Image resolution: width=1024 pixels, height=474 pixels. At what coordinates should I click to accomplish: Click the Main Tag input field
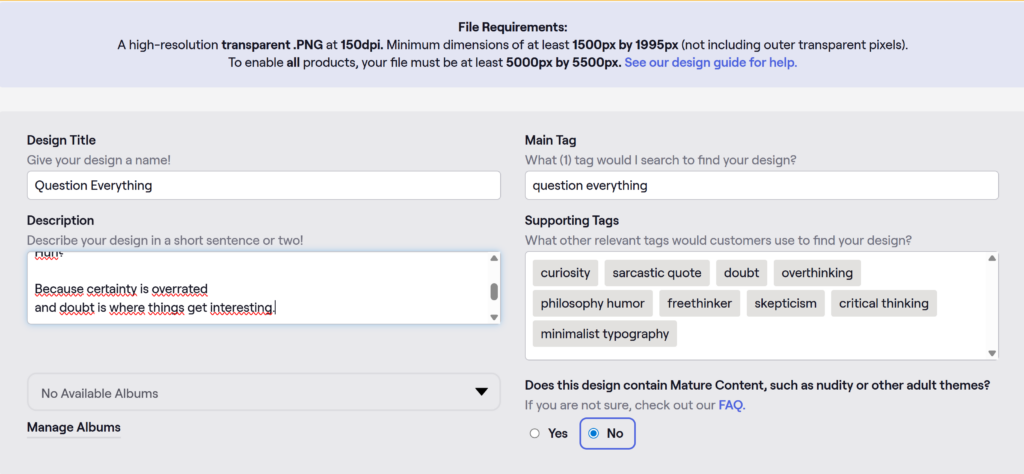point(761,185)
